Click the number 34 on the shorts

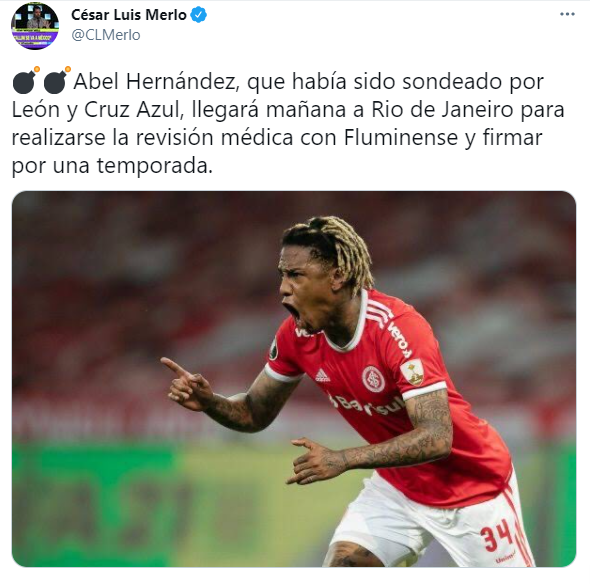pos(496,535)
